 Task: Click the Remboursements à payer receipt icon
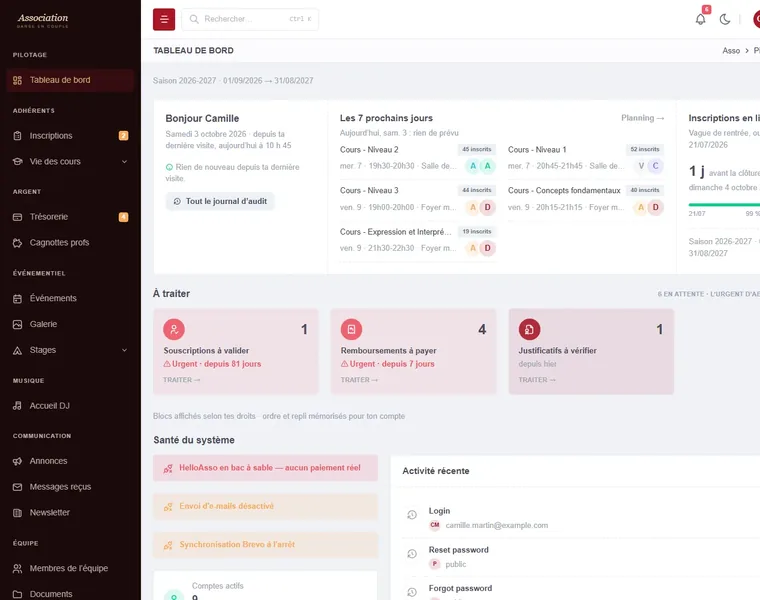click(x=351, y=330)
